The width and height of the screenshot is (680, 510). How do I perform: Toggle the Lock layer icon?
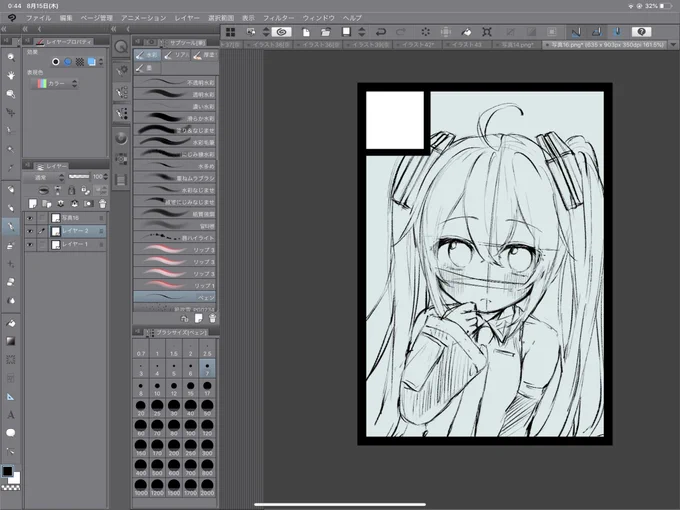click(72, 190)
